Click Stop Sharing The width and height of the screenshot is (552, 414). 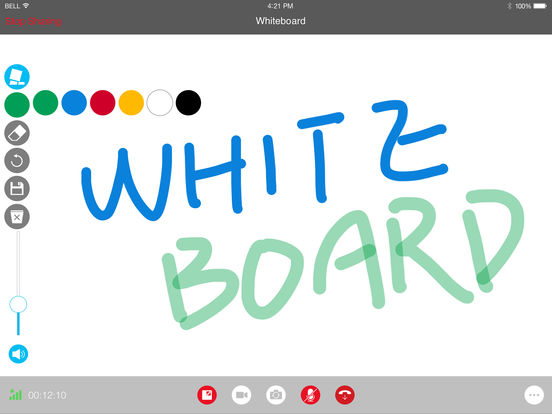pyautogui.click(x=33, y=21)
